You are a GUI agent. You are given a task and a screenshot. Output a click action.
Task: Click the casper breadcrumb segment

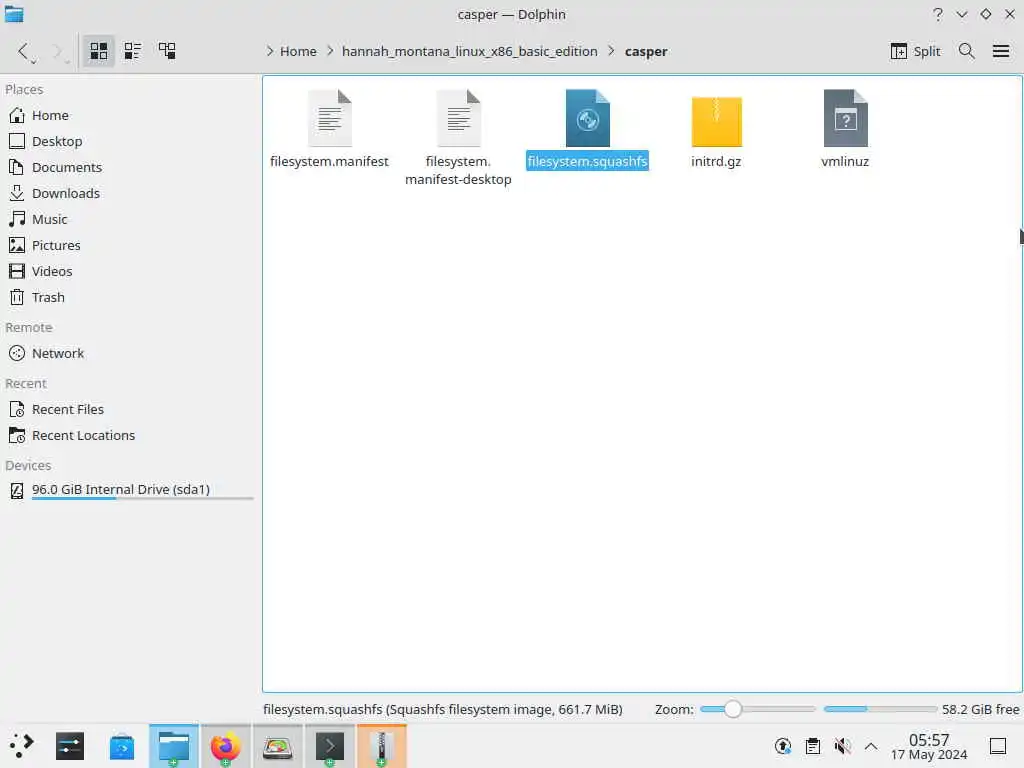pyautogui.click(x=646, y=51)
